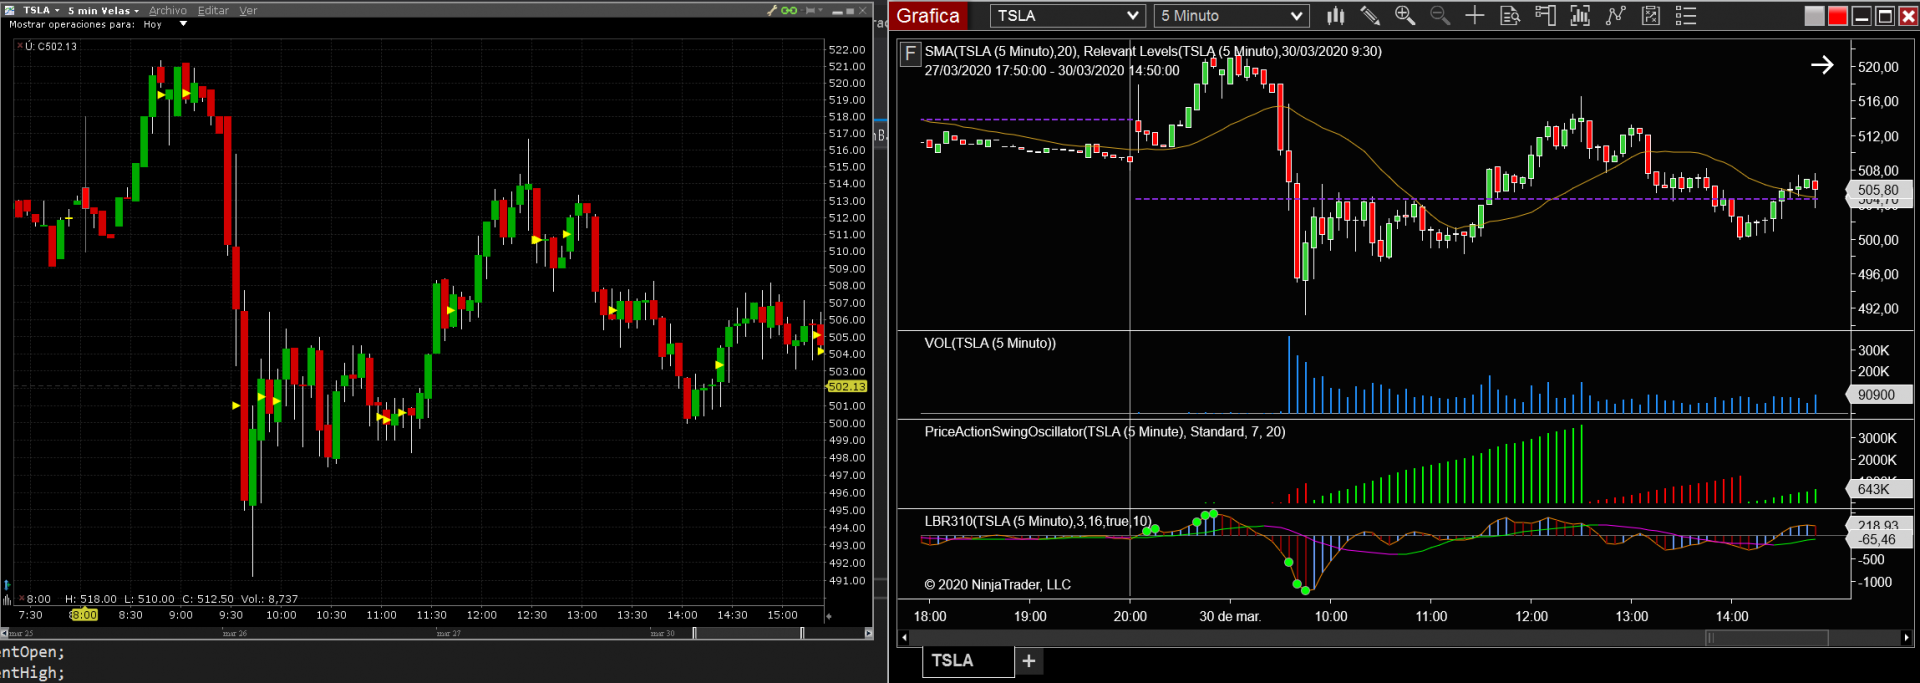The width and height of the screenshot is (1920, 683).
Task: Click the right arrow of NinjaTrader horizontal scrollbar
Action: point(1906,638)
